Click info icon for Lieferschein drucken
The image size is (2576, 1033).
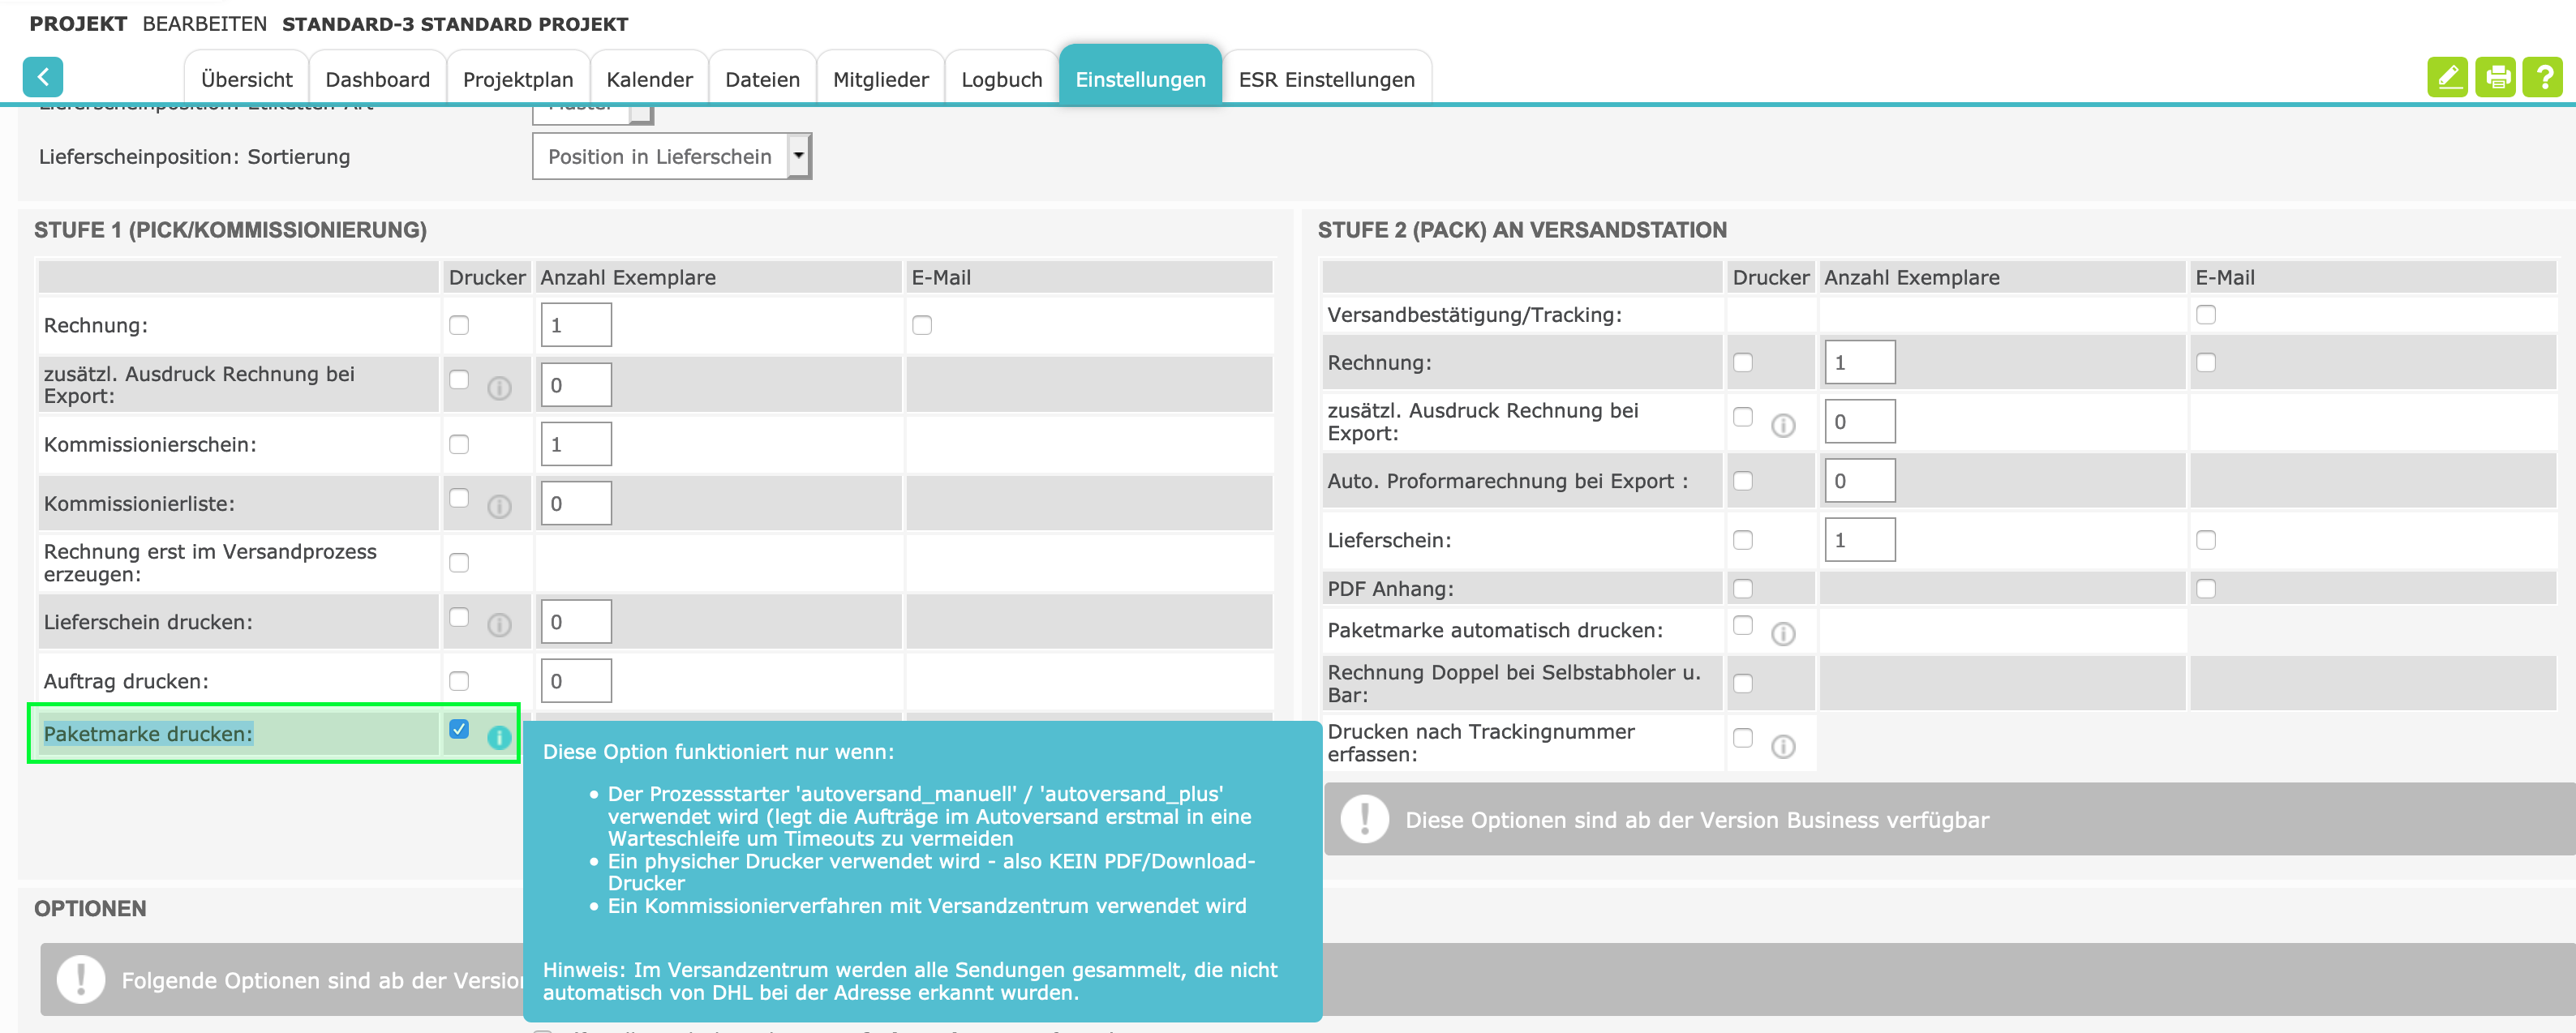click(x=499, y=625)
